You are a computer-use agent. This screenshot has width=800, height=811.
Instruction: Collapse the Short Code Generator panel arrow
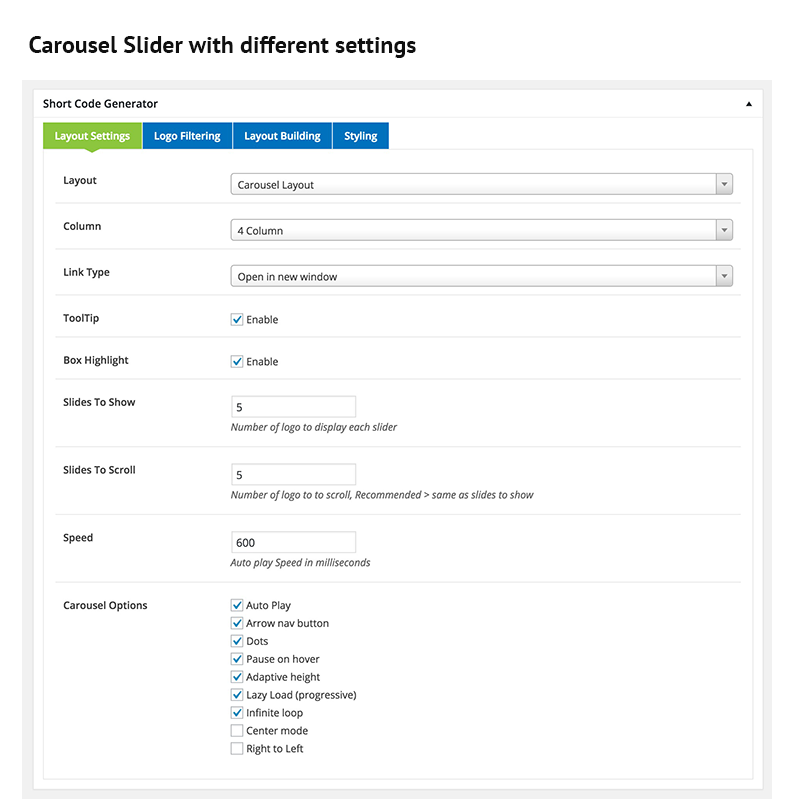[x=749, y=104]
